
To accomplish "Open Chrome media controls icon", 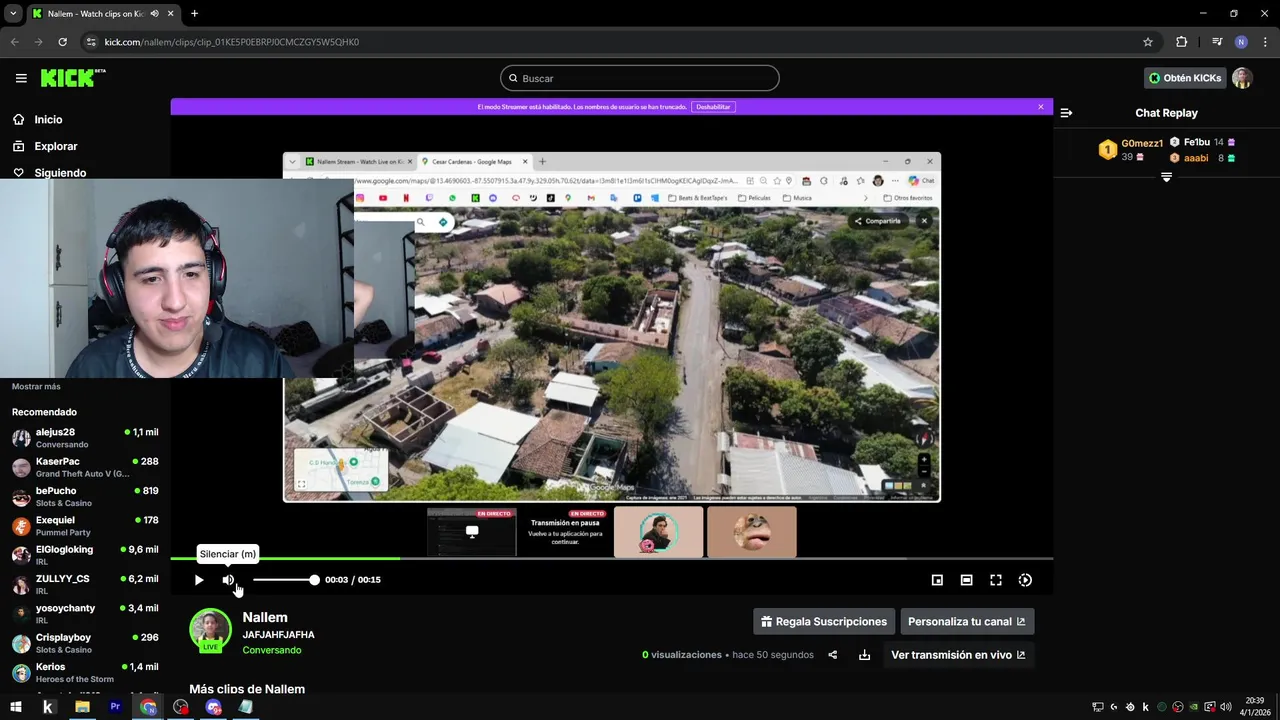I will pos(1217,42).
